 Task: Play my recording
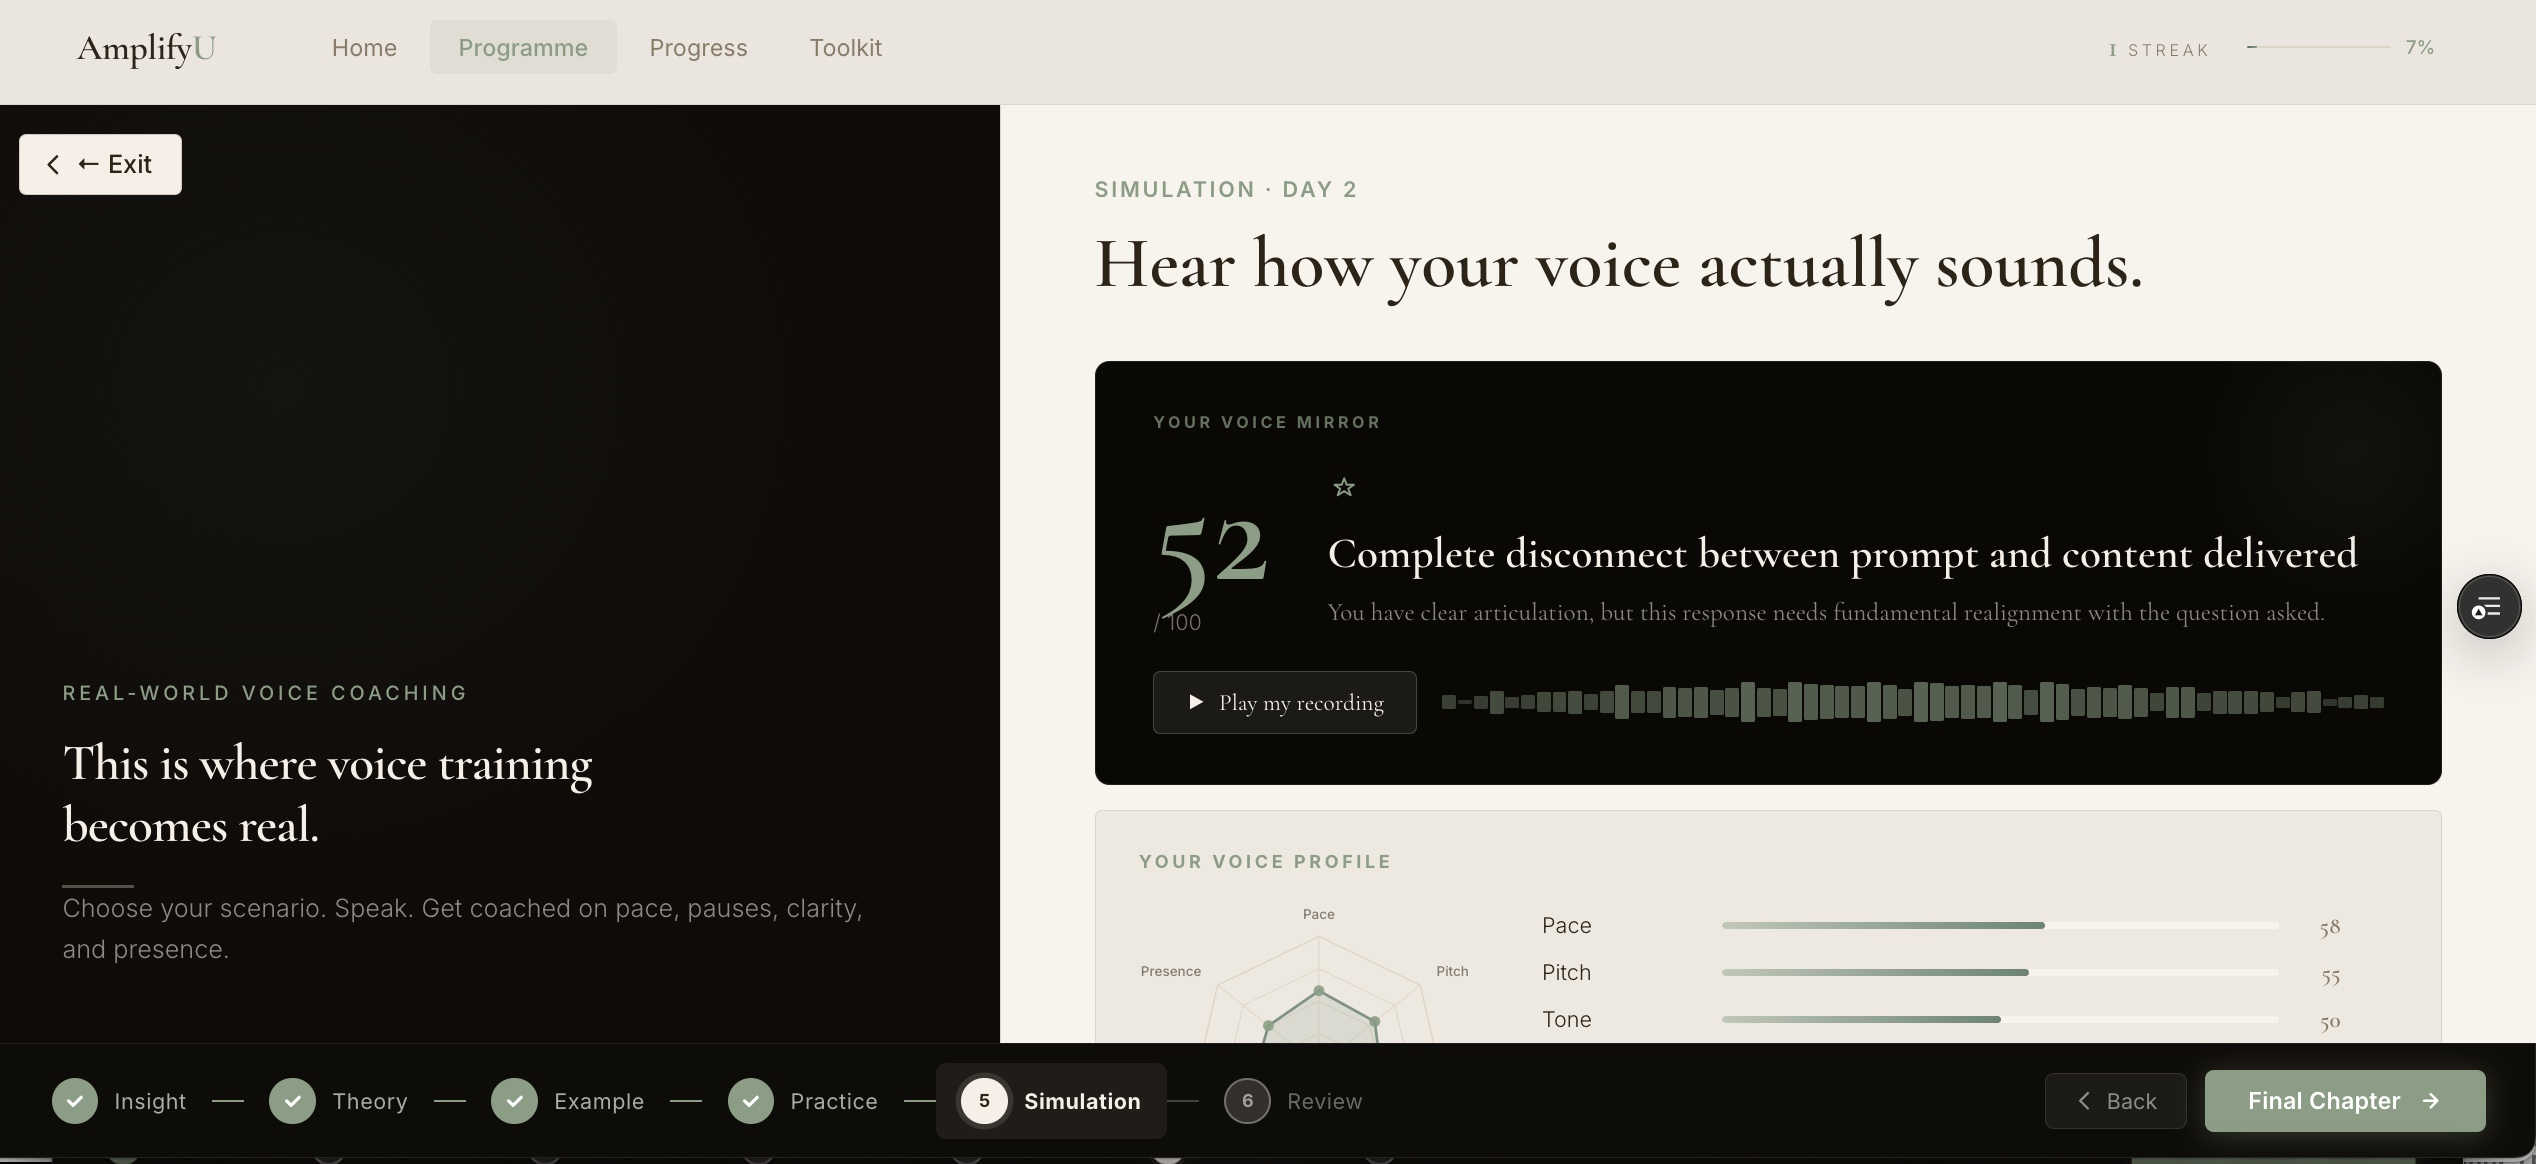click(x=1284, y=702)
